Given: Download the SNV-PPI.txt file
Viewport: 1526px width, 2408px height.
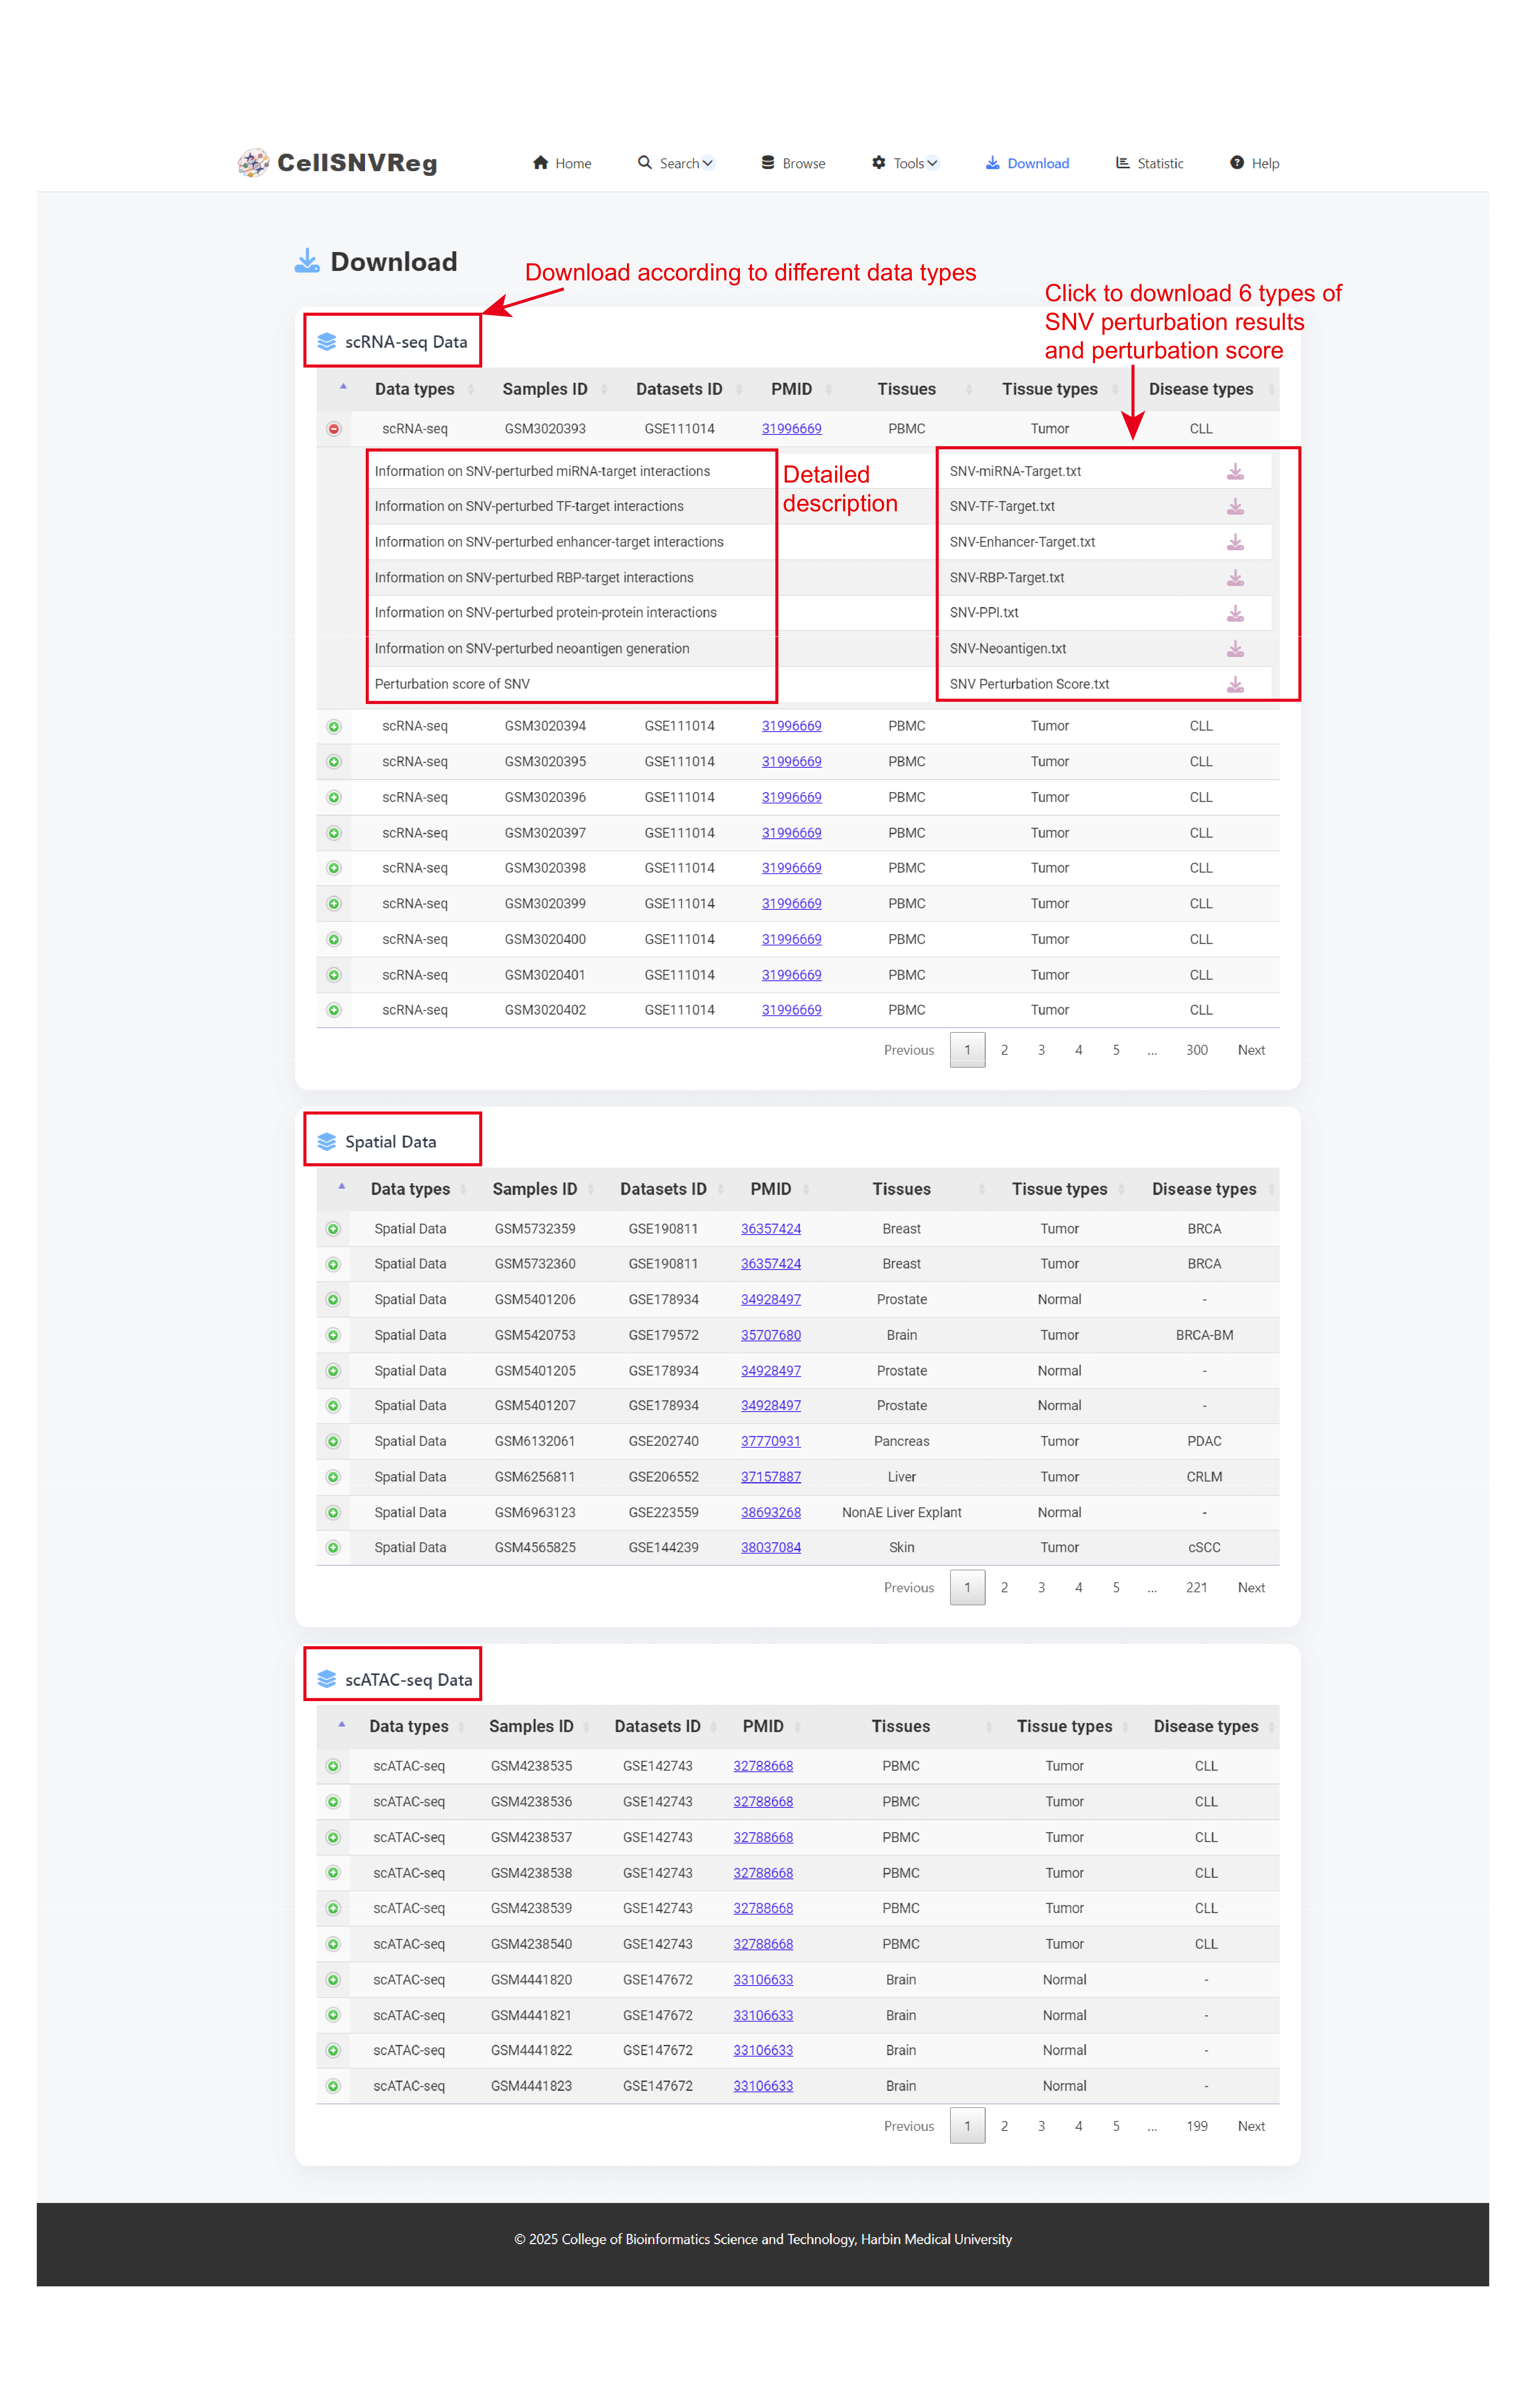Looking at the screenshot, I should pos(1235,613).
